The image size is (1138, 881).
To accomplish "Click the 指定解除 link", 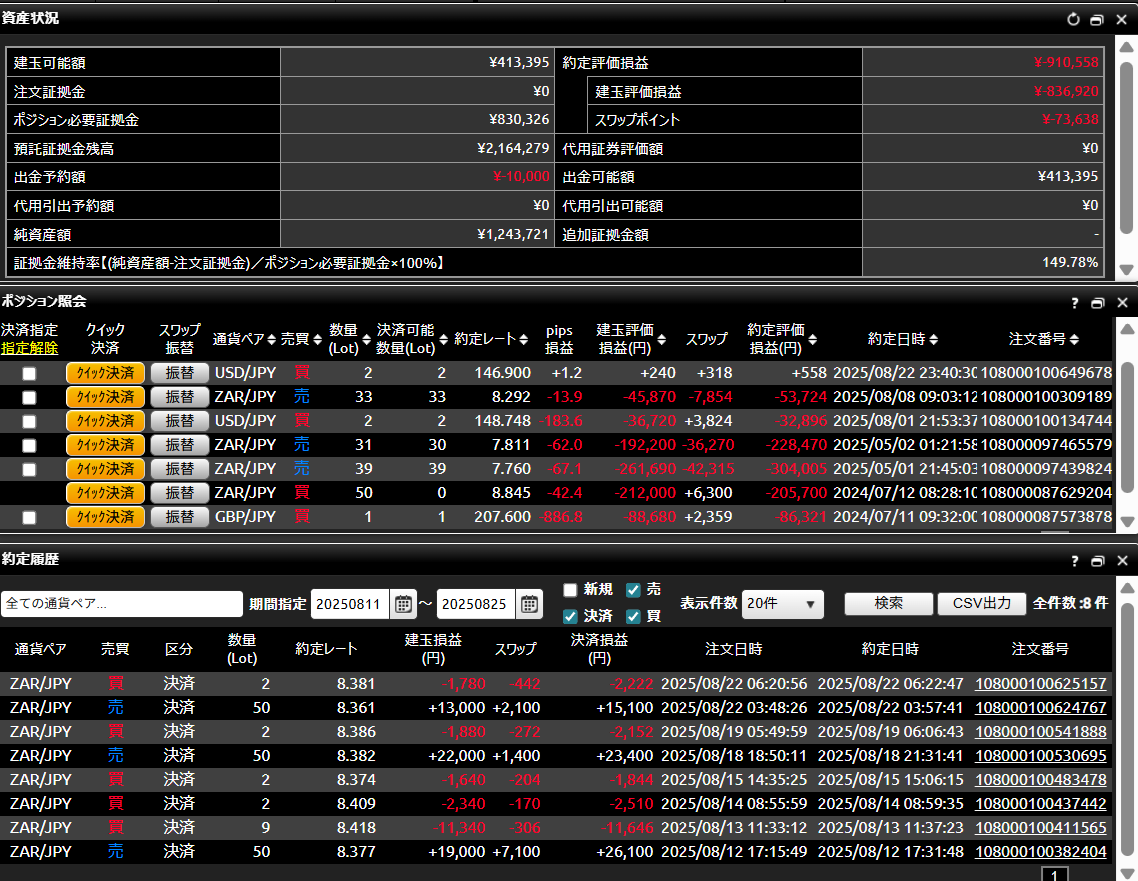I will pos(29,349).
